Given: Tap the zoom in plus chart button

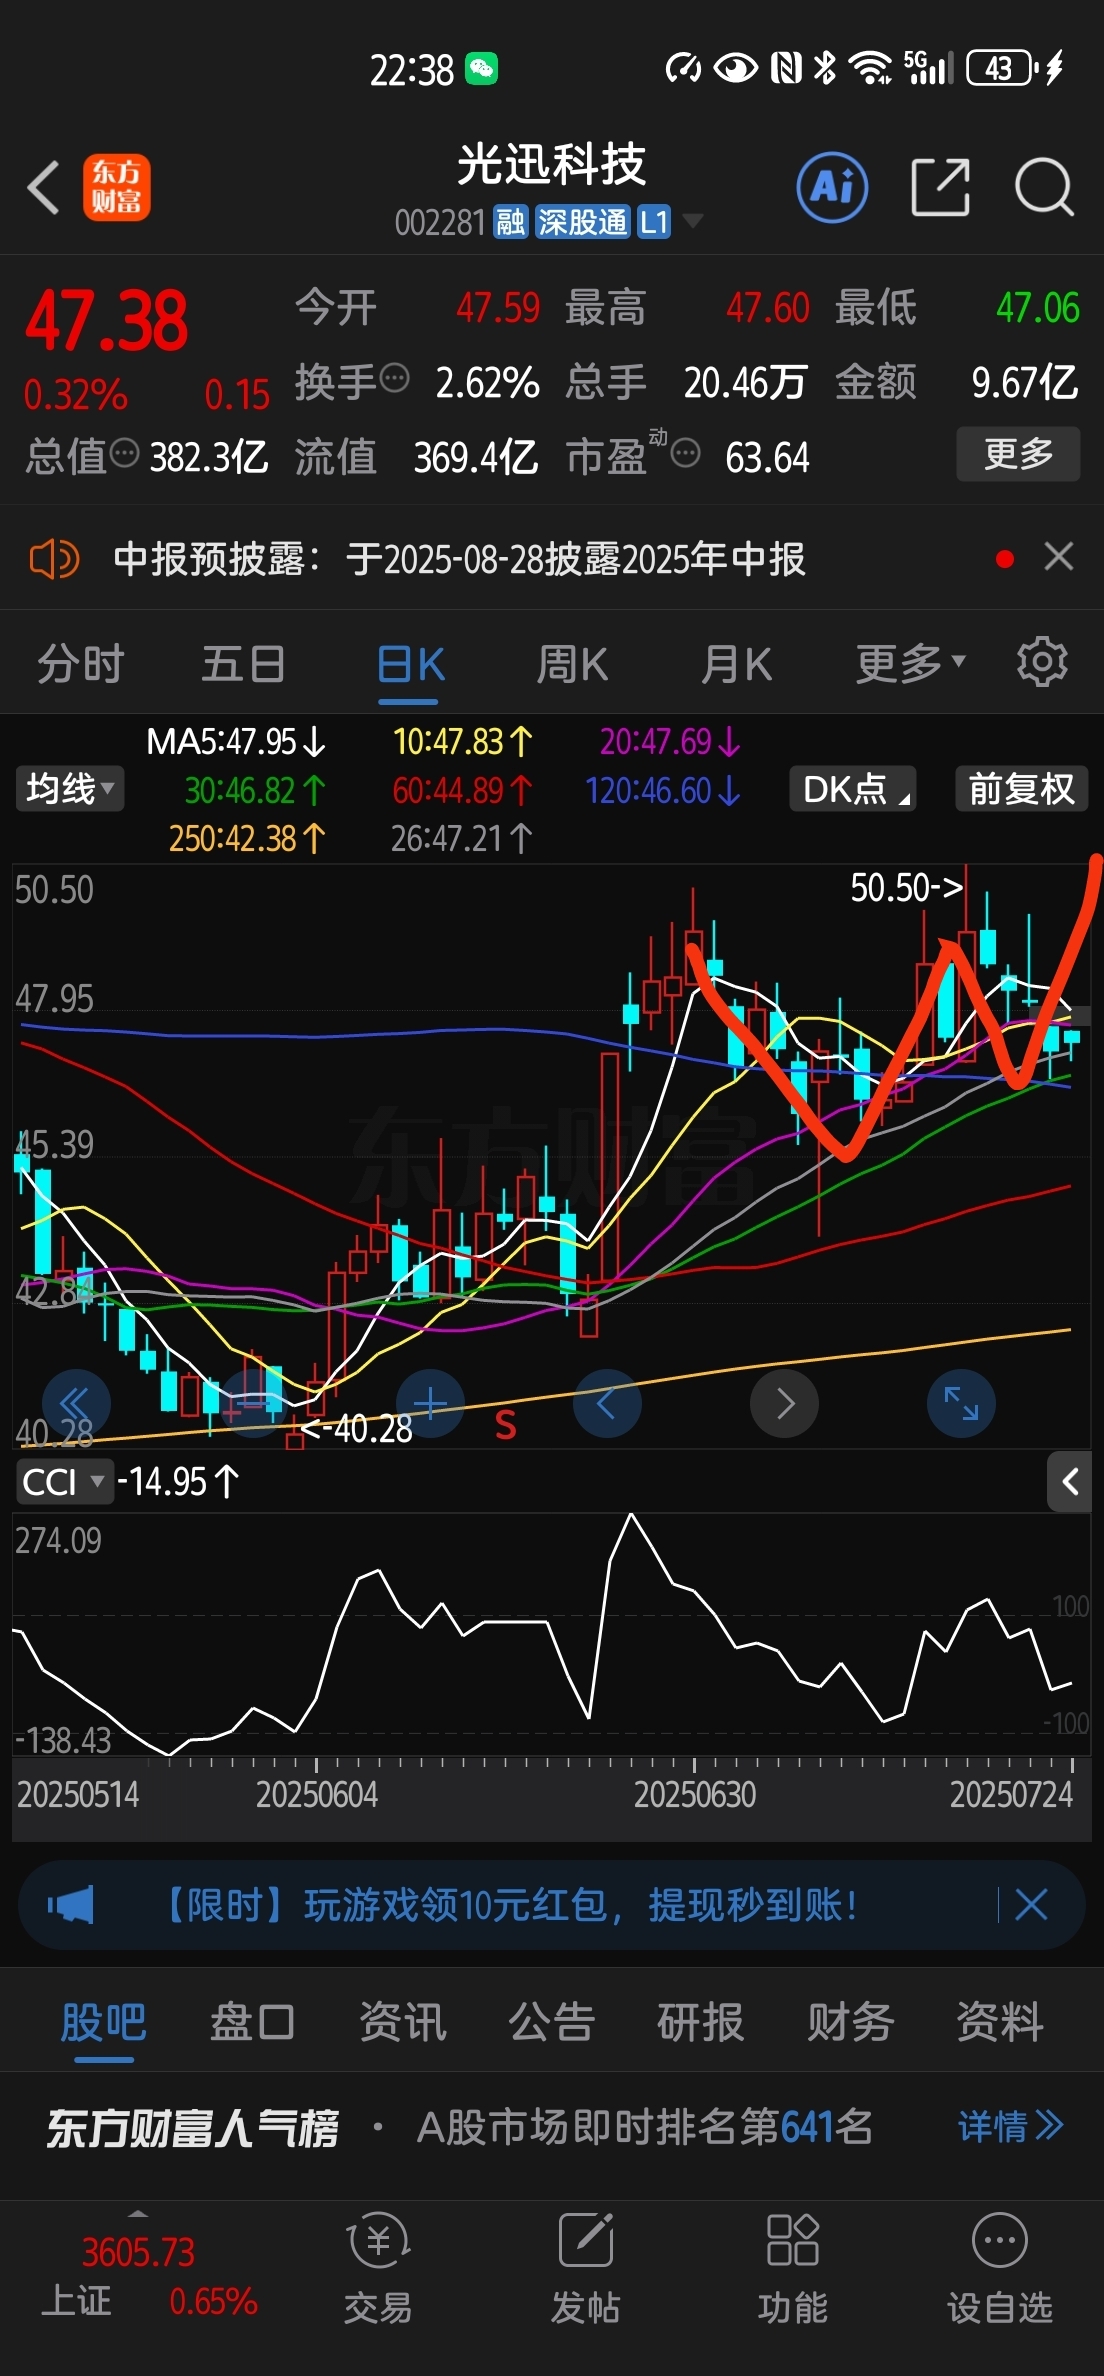Looking at the screenshot, I should click(430, 1404).
